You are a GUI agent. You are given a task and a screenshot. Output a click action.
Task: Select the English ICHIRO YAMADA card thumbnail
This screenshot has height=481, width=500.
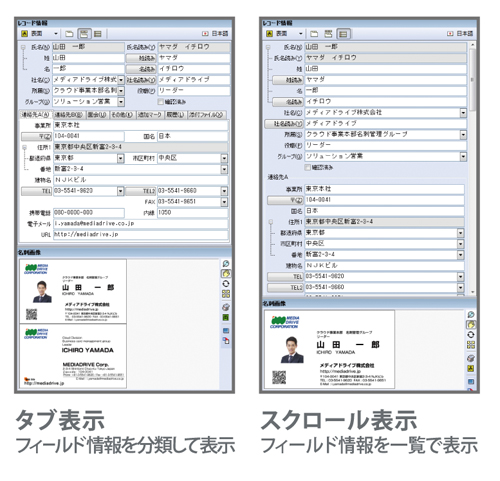coord(73,356)
